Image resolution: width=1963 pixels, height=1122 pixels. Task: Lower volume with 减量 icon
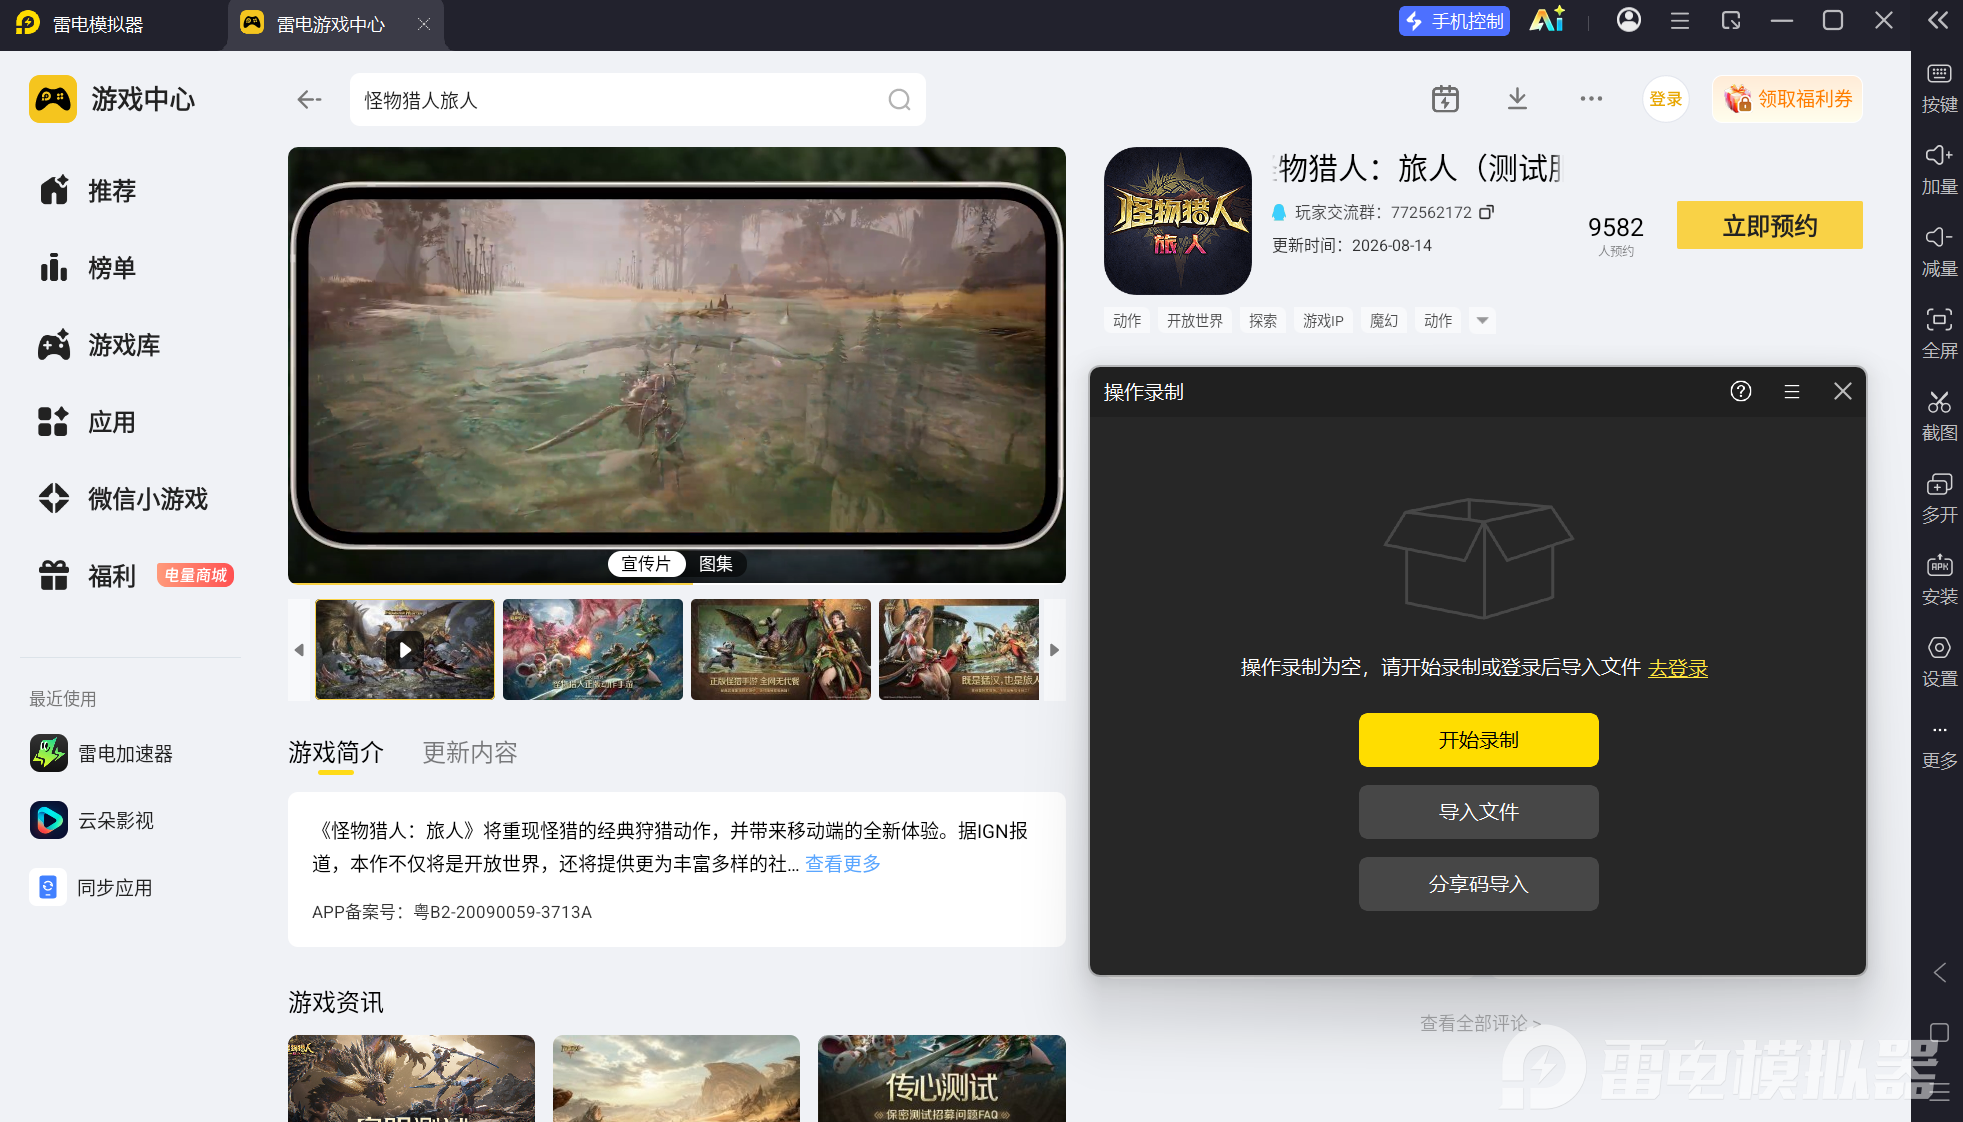[x=1939, y=251]
